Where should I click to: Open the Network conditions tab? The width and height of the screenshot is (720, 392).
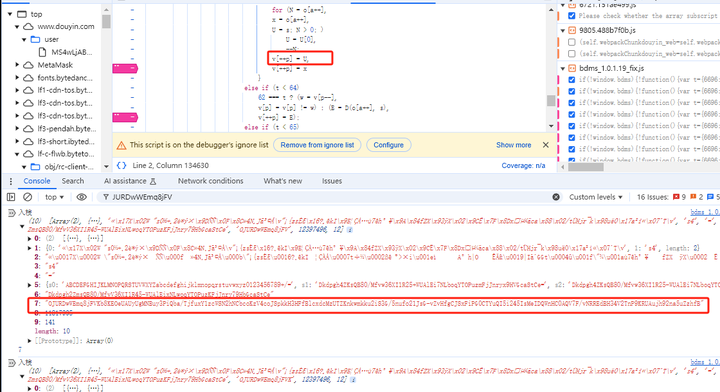tap(210, 181)
